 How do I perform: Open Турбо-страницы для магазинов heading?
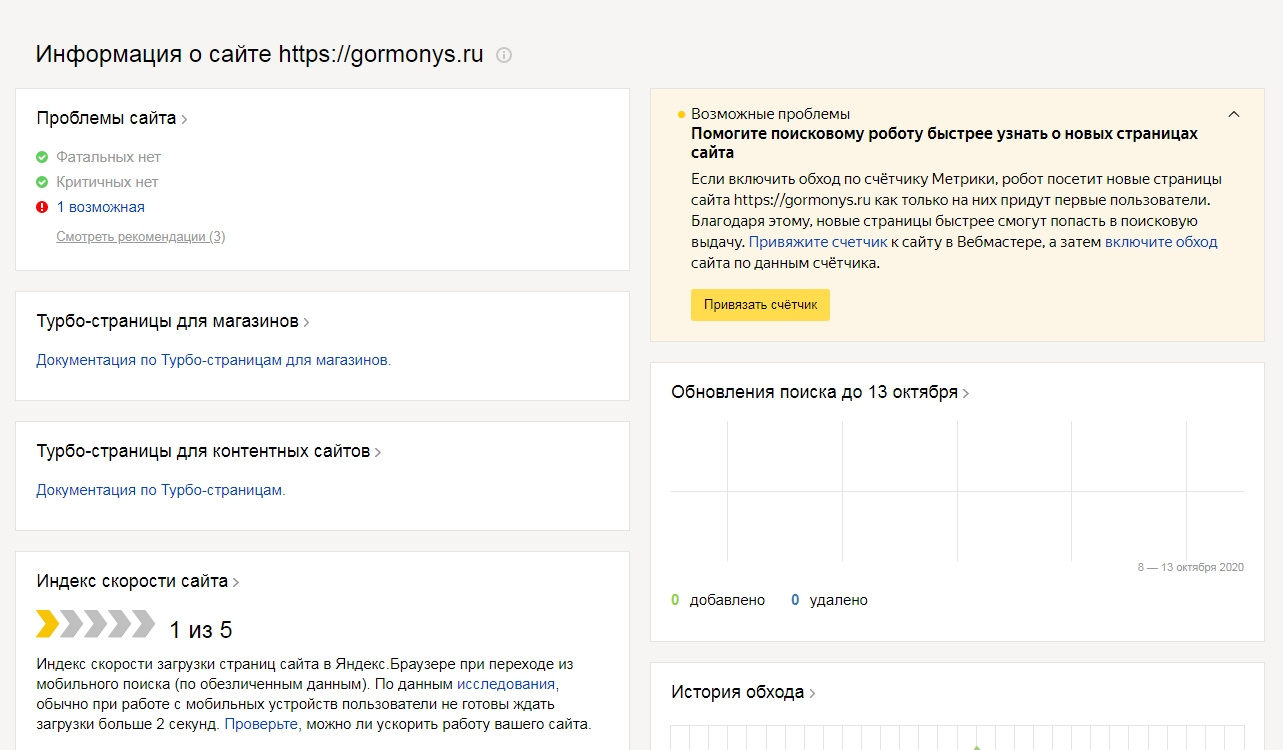(x=173, y=321)
